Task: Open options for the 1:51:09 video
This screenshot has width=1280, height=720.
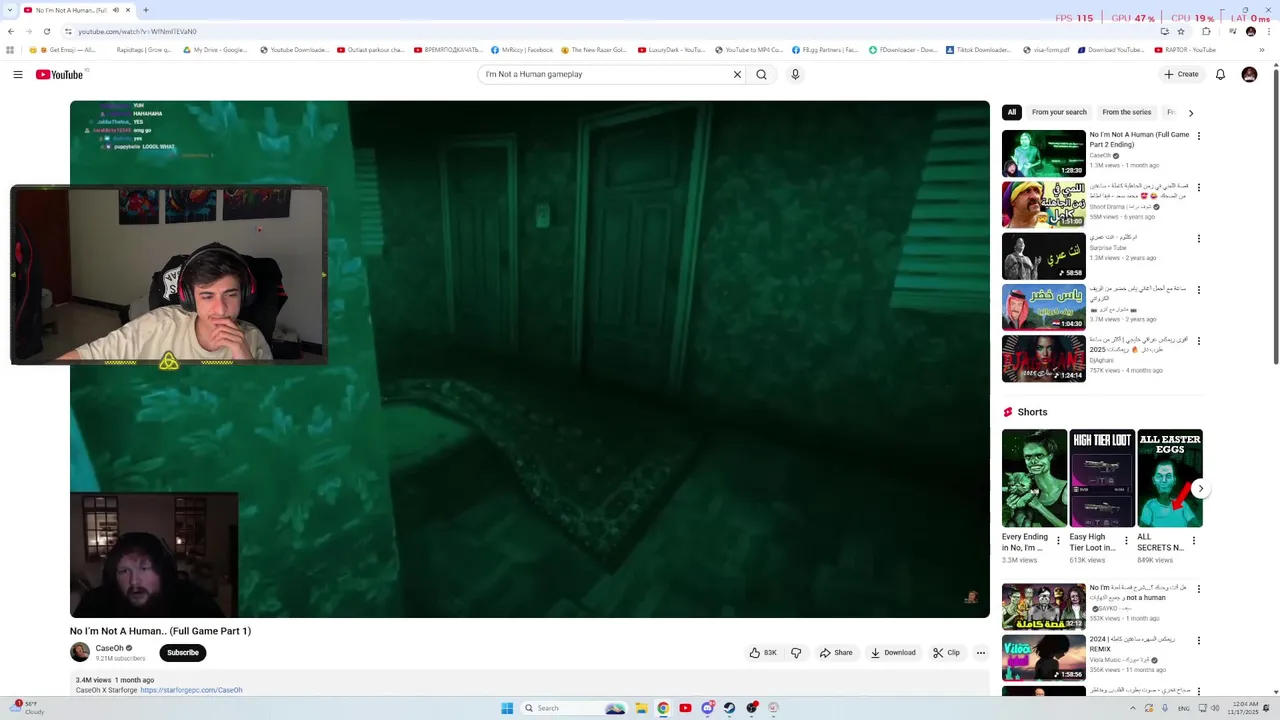Action: pos(1199,187)
